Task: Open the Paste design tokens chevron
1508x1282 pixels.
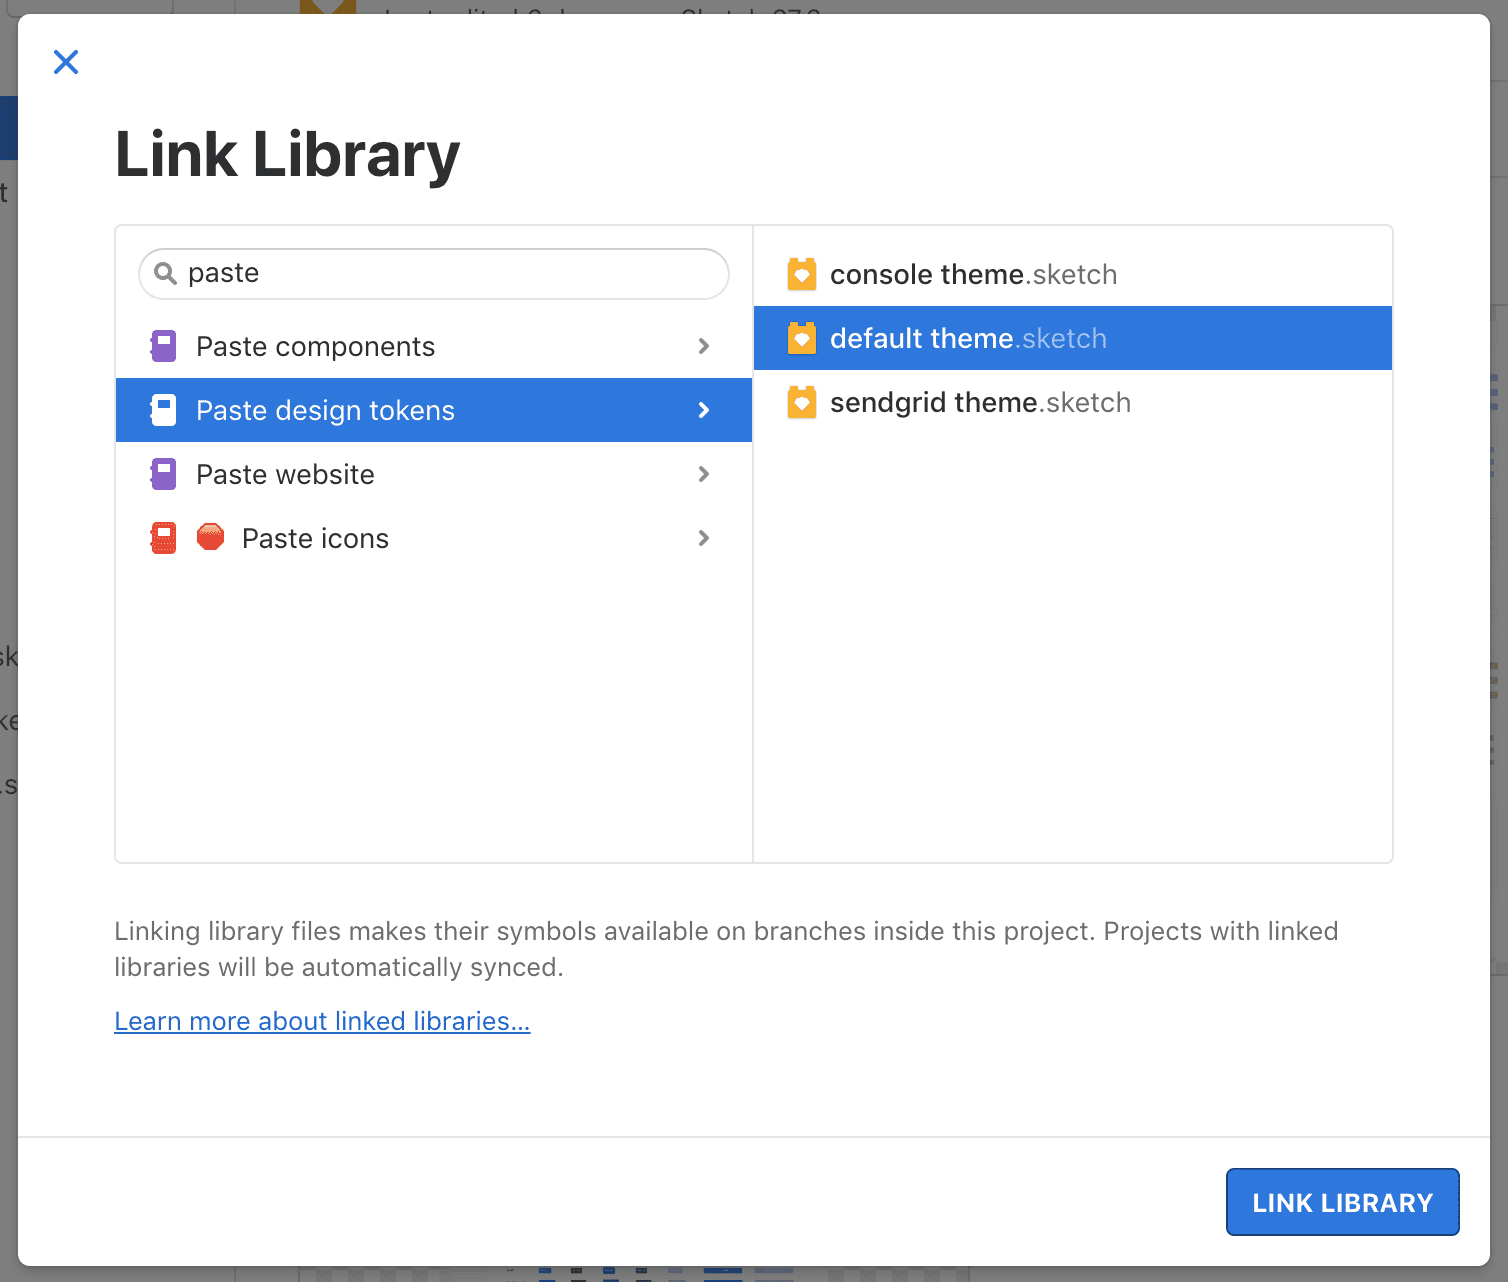Action: pos(704,410)
